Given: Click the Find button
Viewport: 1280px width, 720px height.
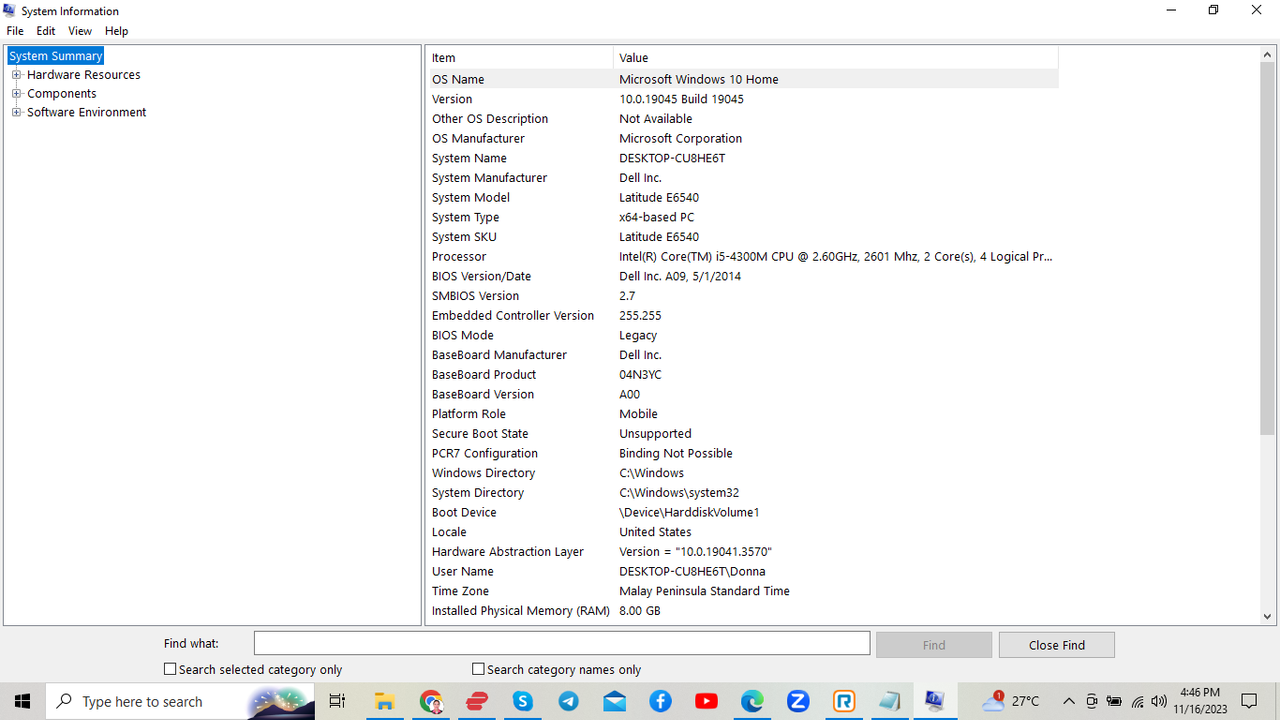Looking at the screenshot, I should [933, 644].
